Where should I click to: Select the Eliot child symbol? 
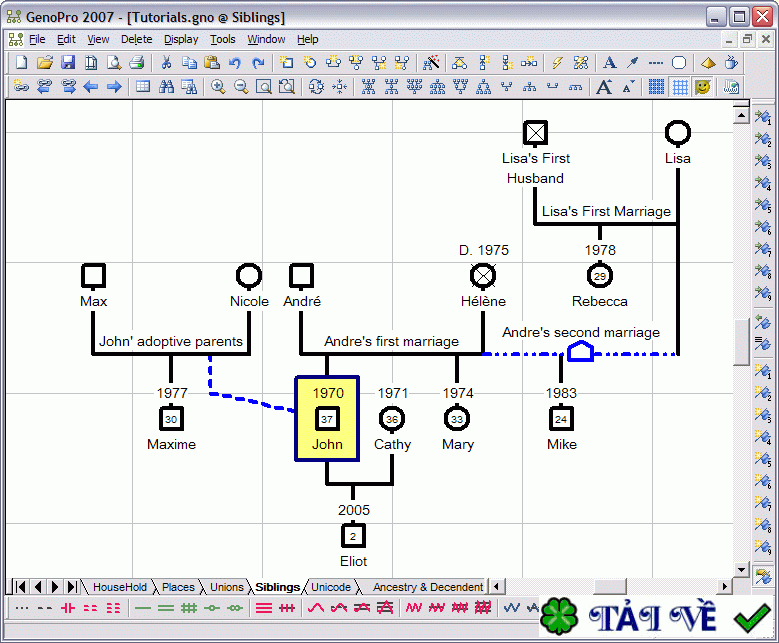pos(353,536)
